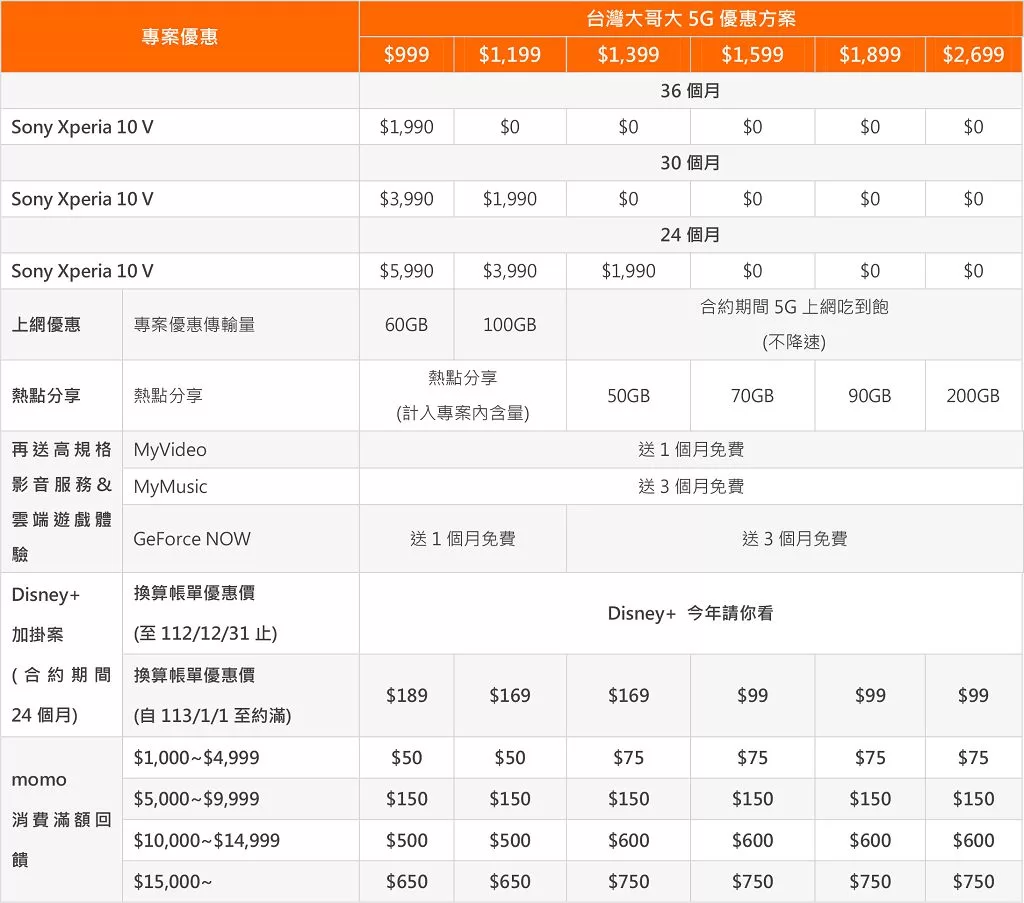Viewport: 1024px width, 903px height.
Task: Click the 專案優惠傳輸量 label
Action: click(194, 325)
